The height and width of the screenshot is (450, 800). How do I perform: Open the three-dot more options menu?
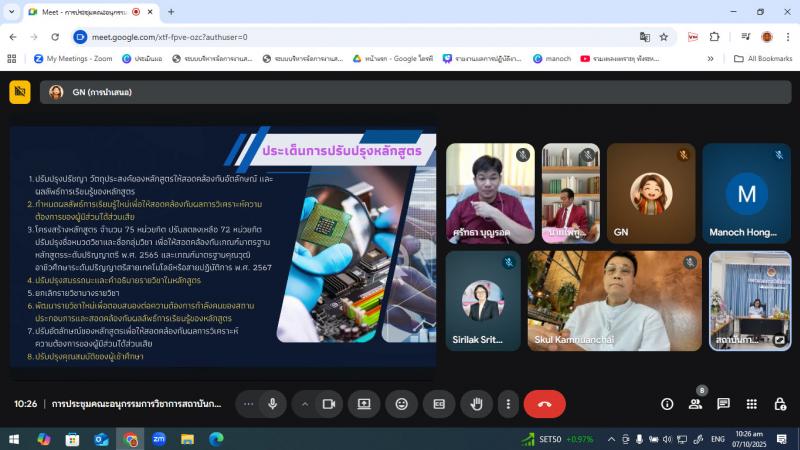pyautogui.click(x=508, y=404)
